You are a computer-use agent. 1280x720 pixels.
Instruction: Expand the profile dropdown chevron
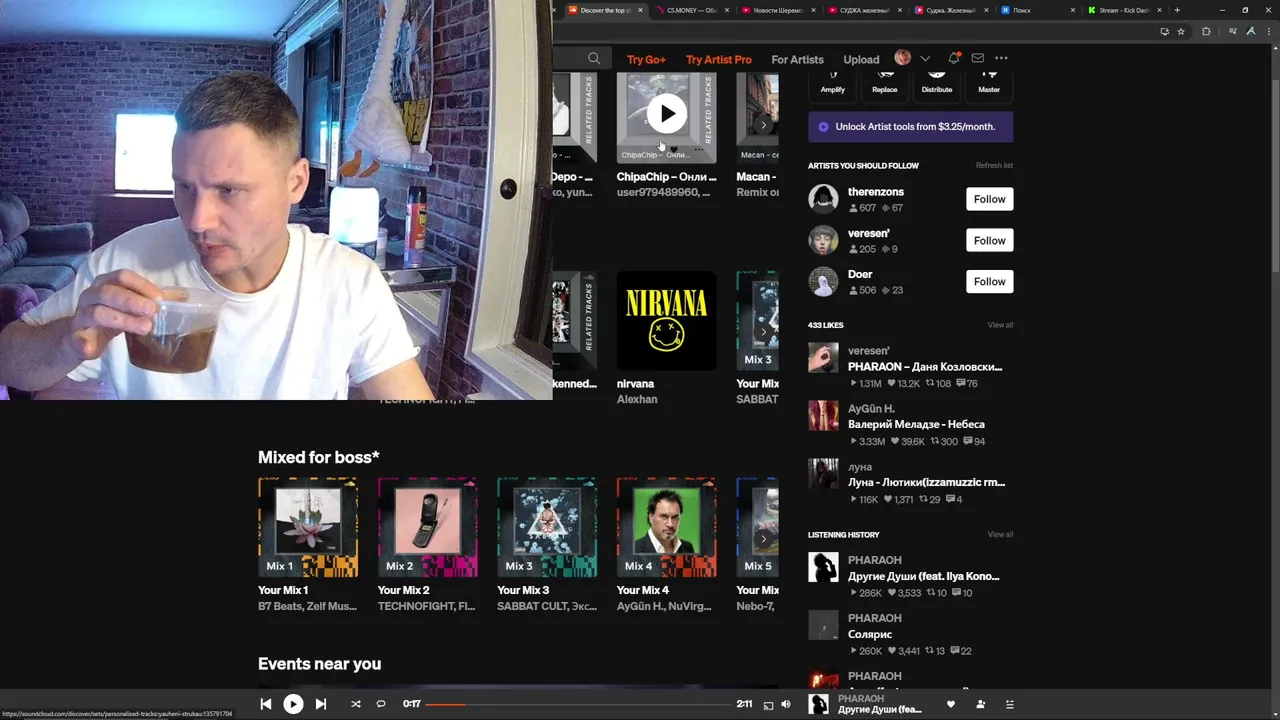[x=925, y=58]
